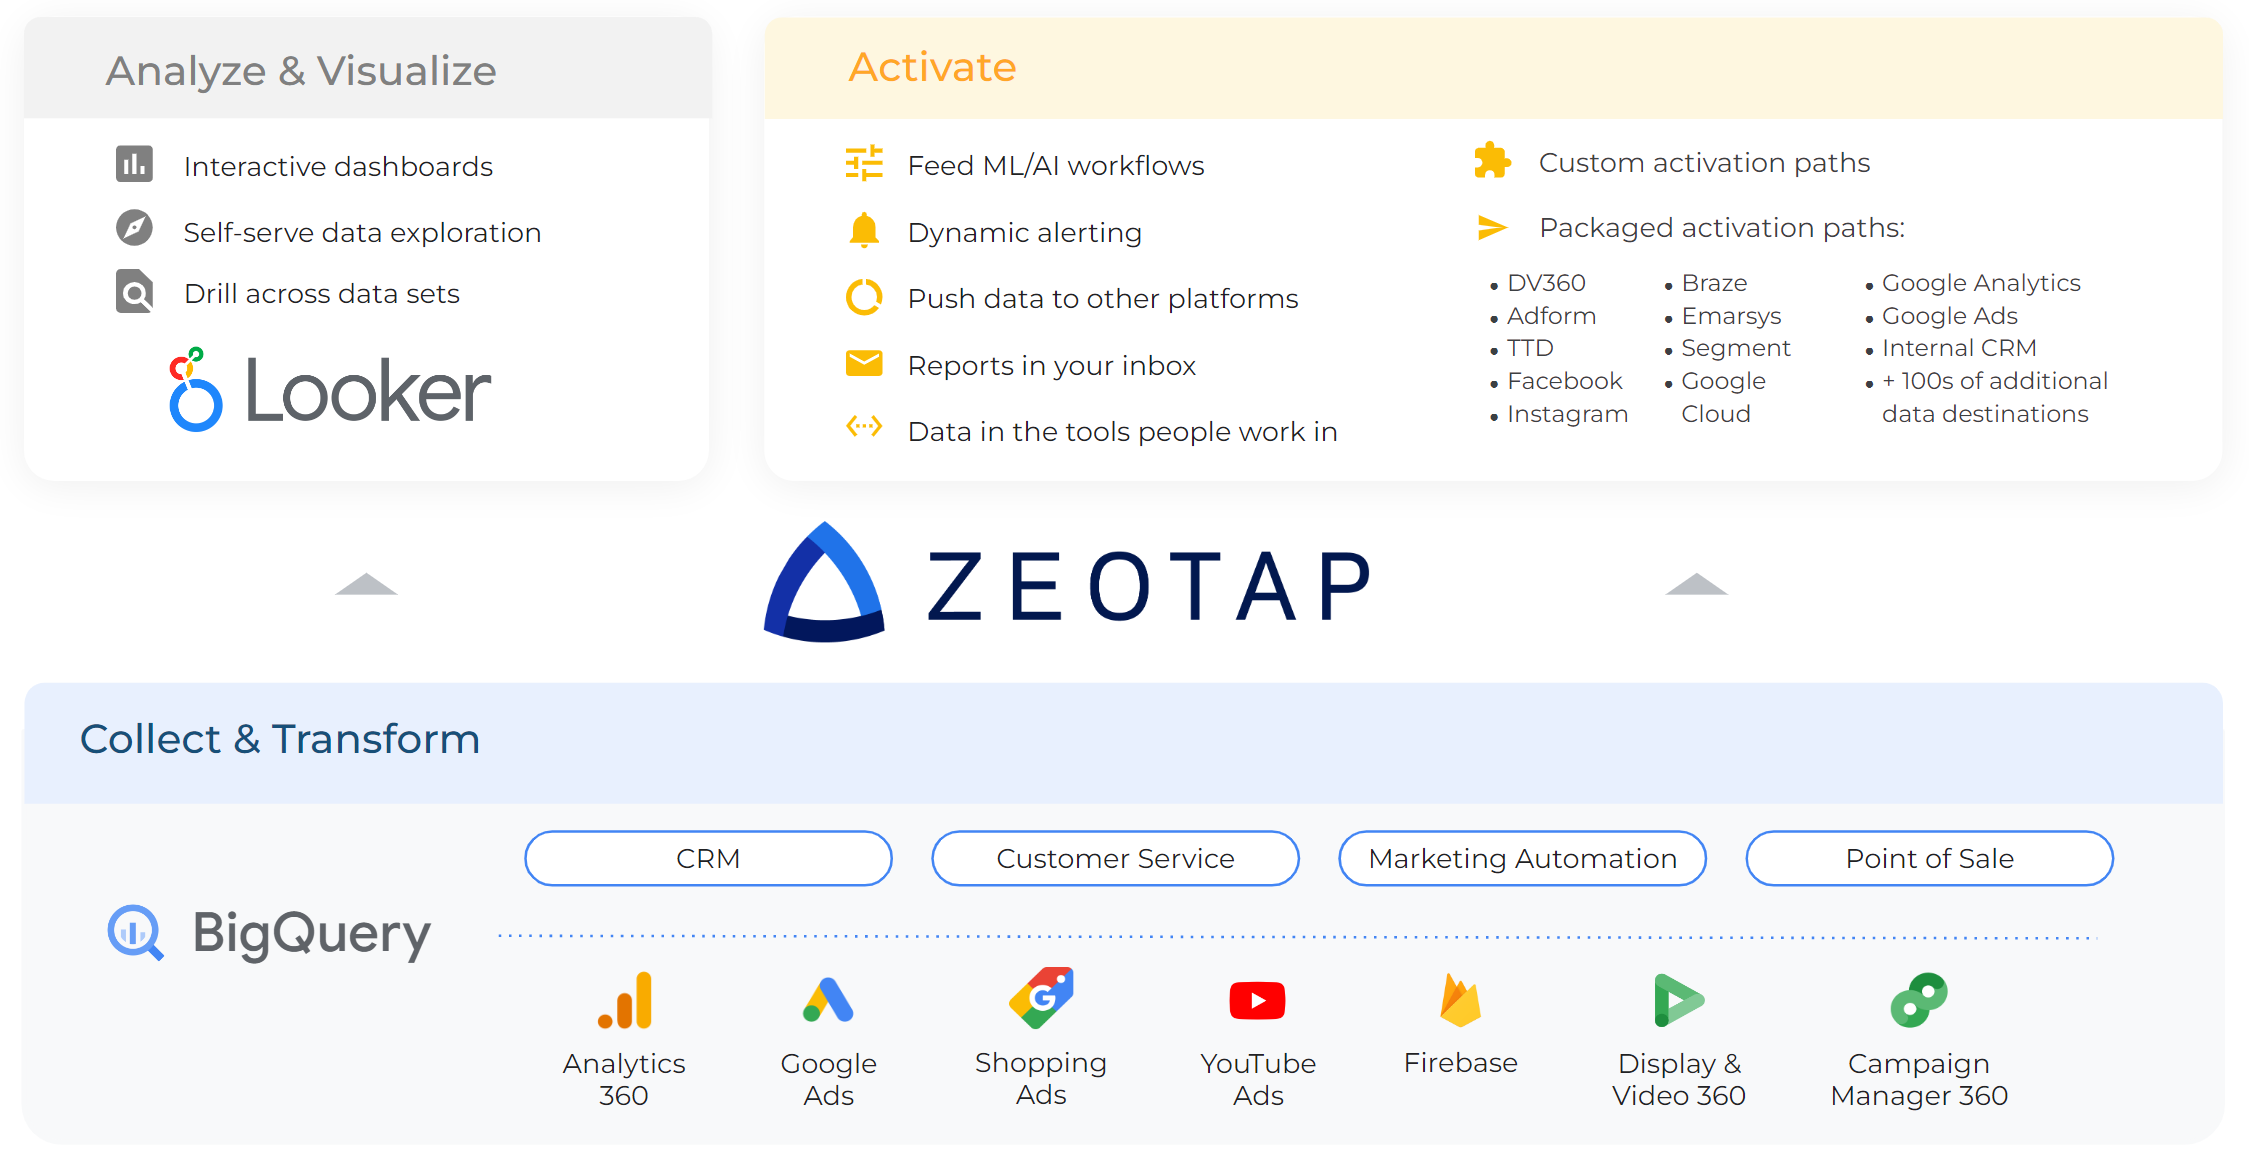Screen dimensions: 2249x1163
Task: Click the Feed ML/AI workflows text
Action: [x=1056, y=165]
